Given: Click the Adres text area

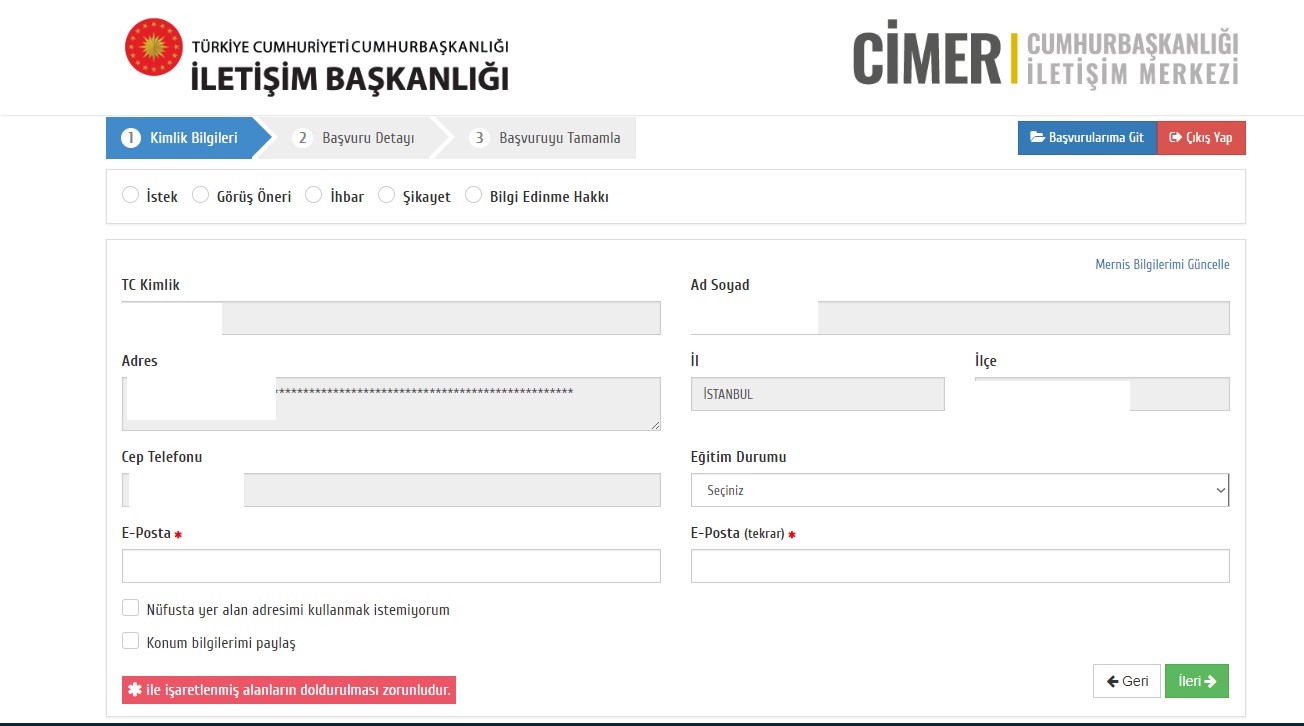Looking at the screenshot, I should coord(391,404).
